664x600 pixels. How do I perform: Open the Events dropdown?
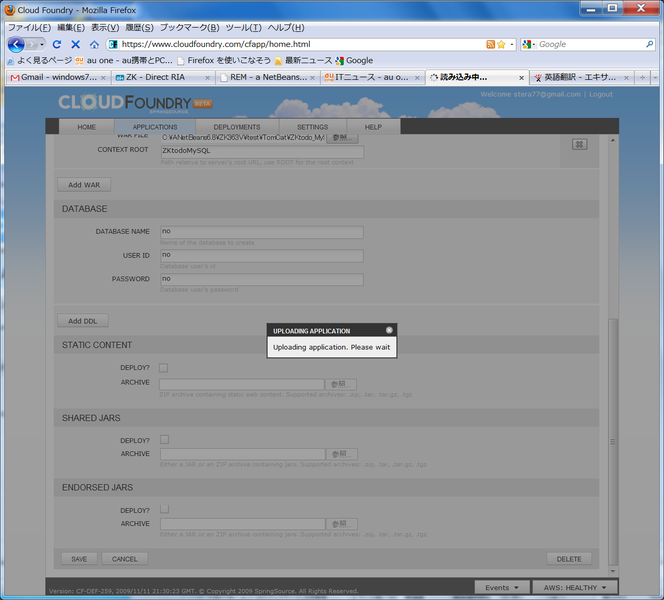coord(502,587)
